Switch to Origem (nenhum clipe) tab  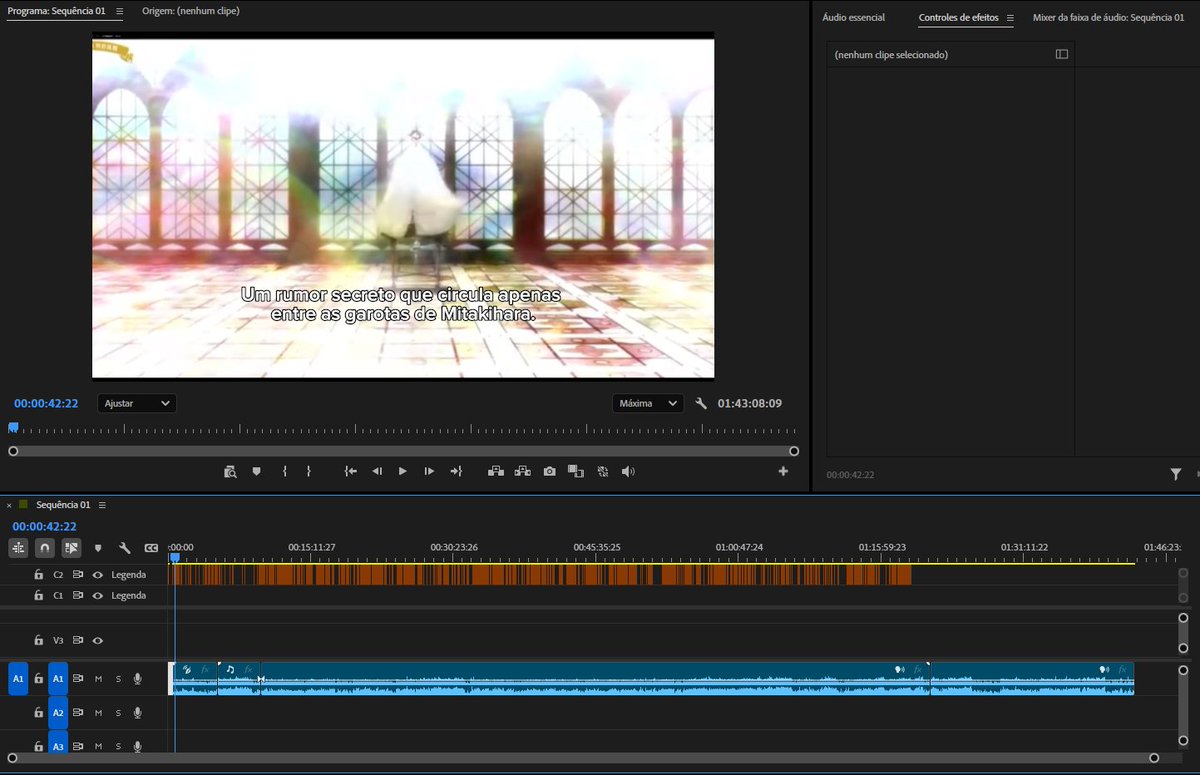click(x=191, y=11)
